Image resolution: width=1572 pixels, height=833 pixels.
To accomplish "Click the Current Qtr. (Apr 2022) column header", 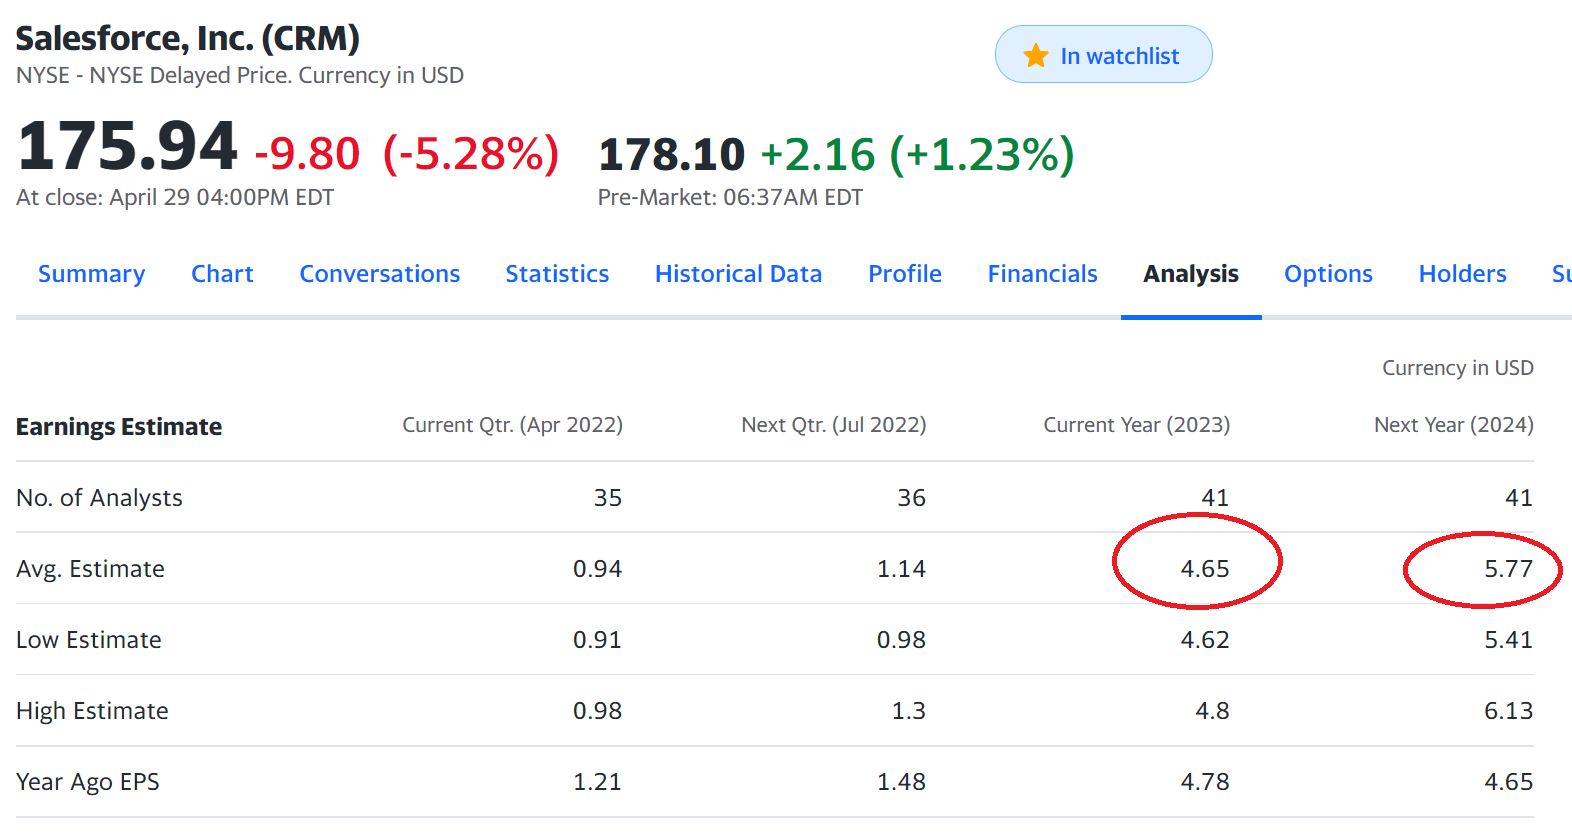I will [x=512, y=425].
